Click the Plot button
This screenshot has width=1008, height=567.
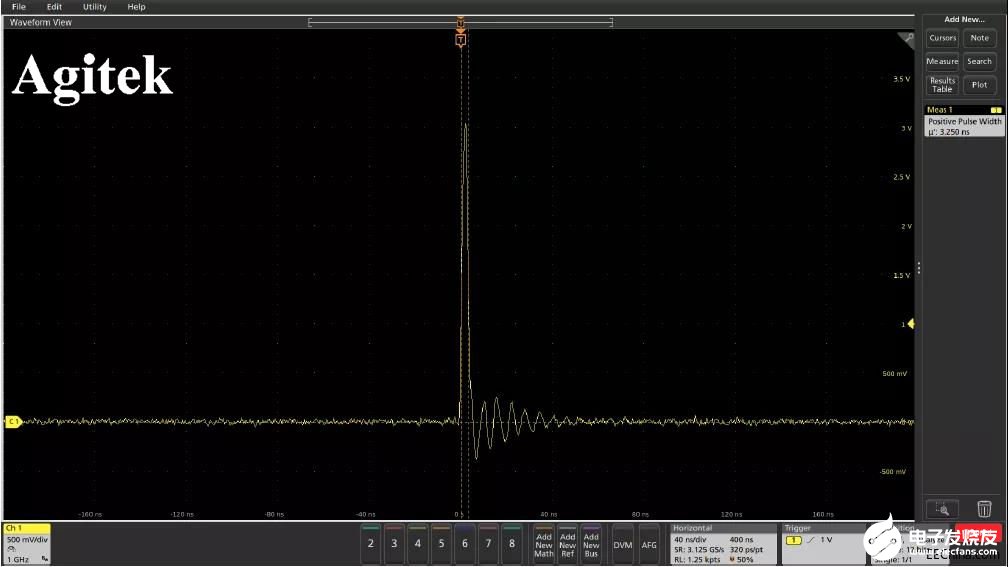pyautogui.click(x=979, y=85)
